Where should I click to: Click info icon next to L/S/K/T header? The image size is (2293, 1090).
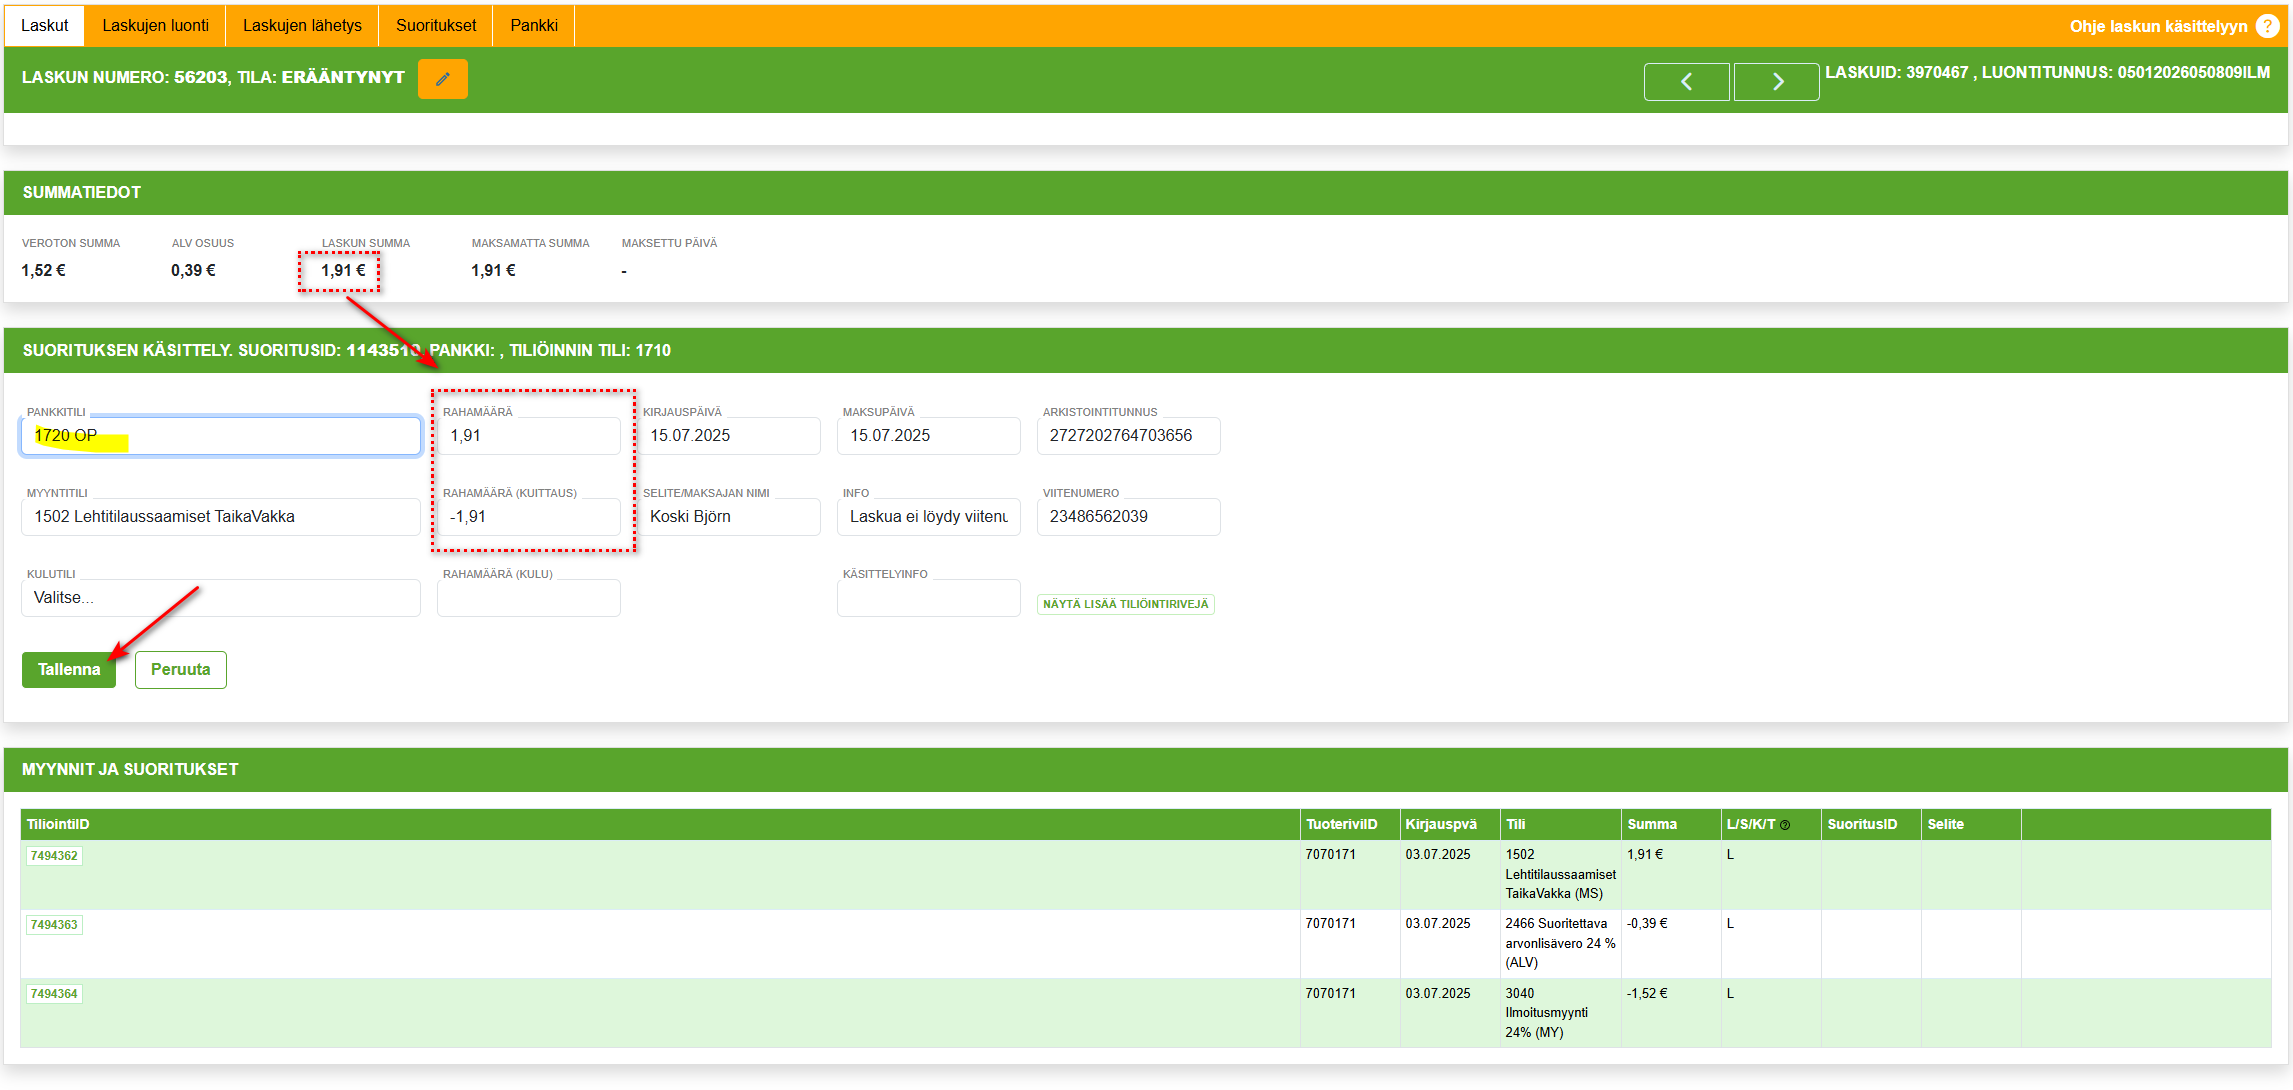click(x=1785, y=825)
